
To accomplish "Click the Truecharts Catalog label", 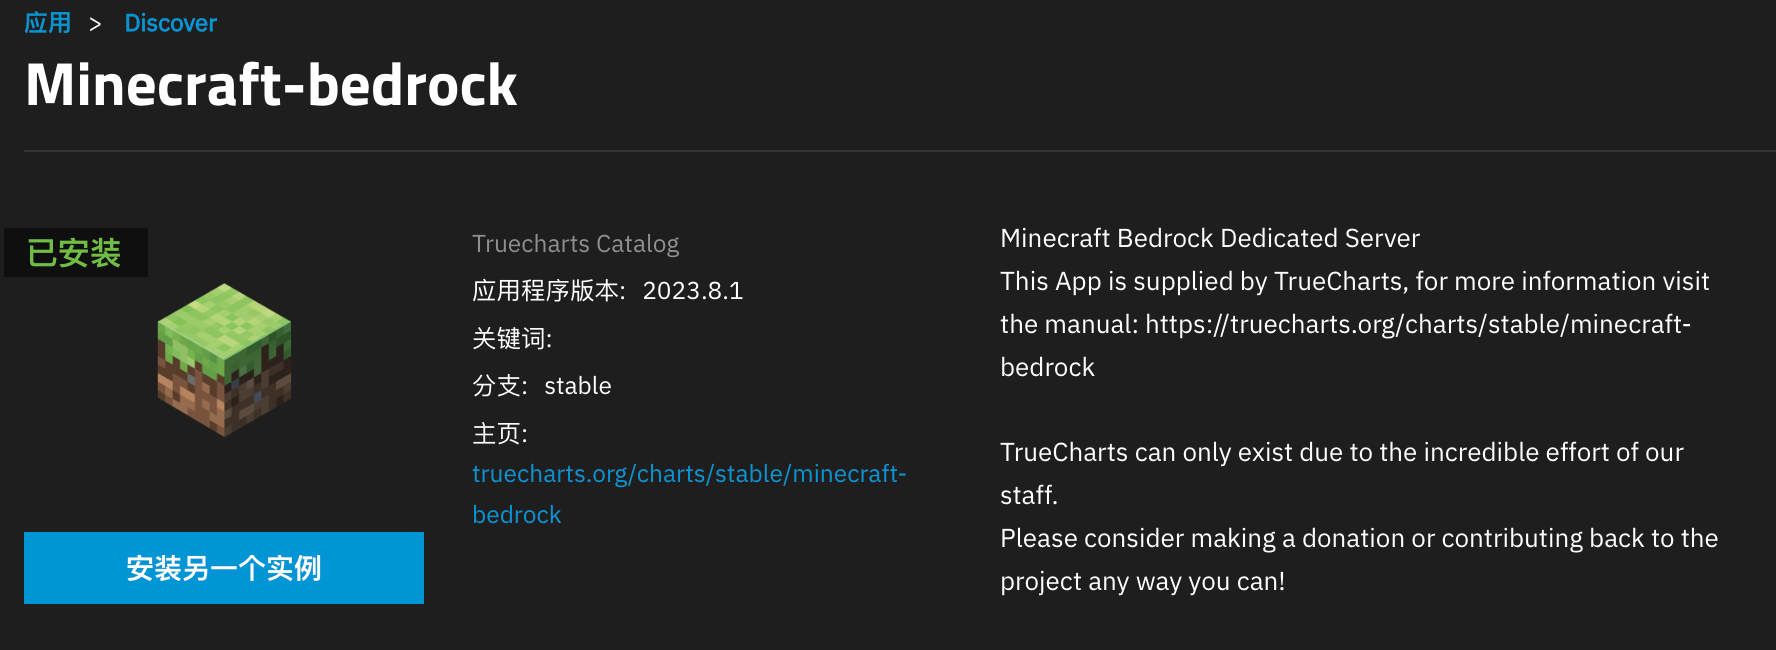I will tap(575, 244).
